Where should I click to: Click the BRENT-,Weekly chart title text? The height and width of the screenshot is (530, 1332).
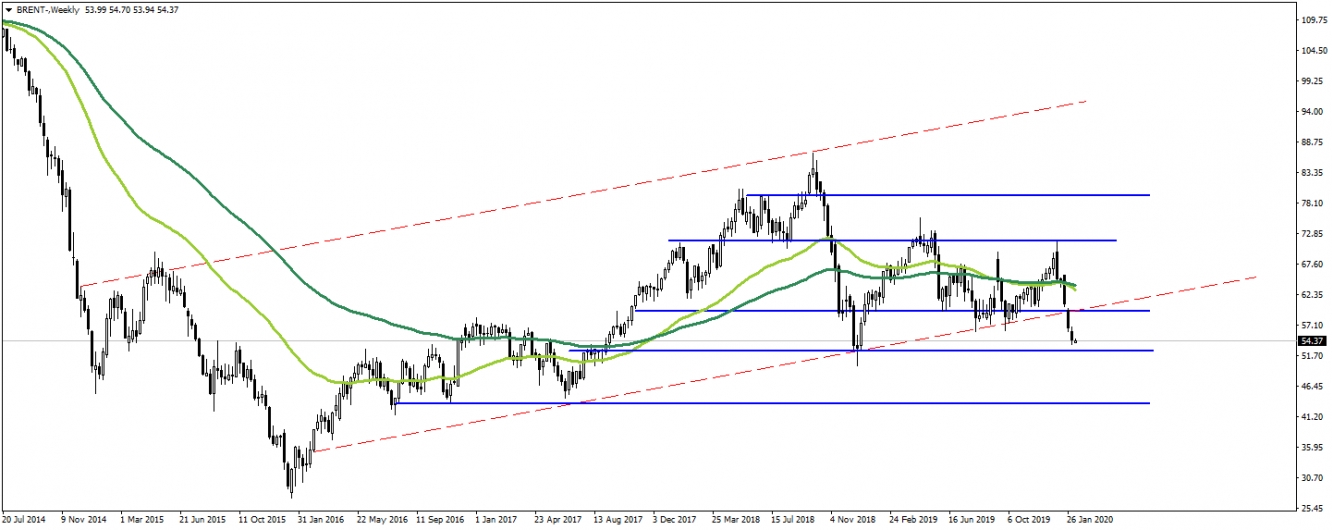(x=46, y=8)
